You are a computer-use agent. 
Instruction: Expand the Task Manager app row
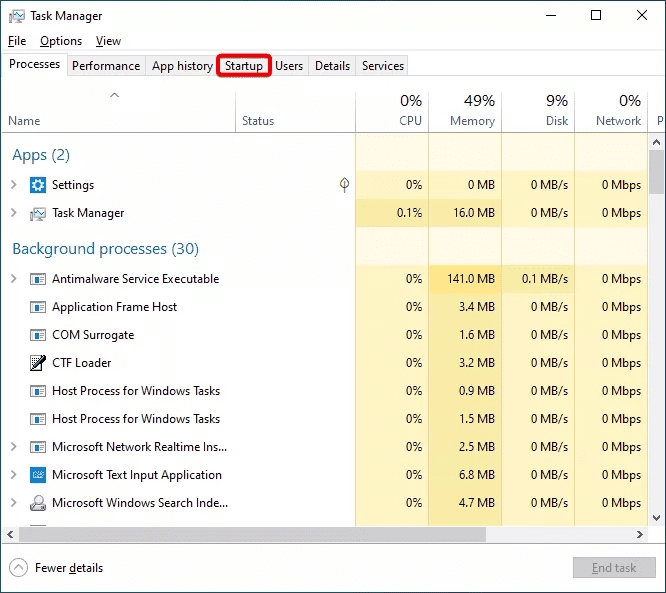pyautogui.click(x=14, y=213)
